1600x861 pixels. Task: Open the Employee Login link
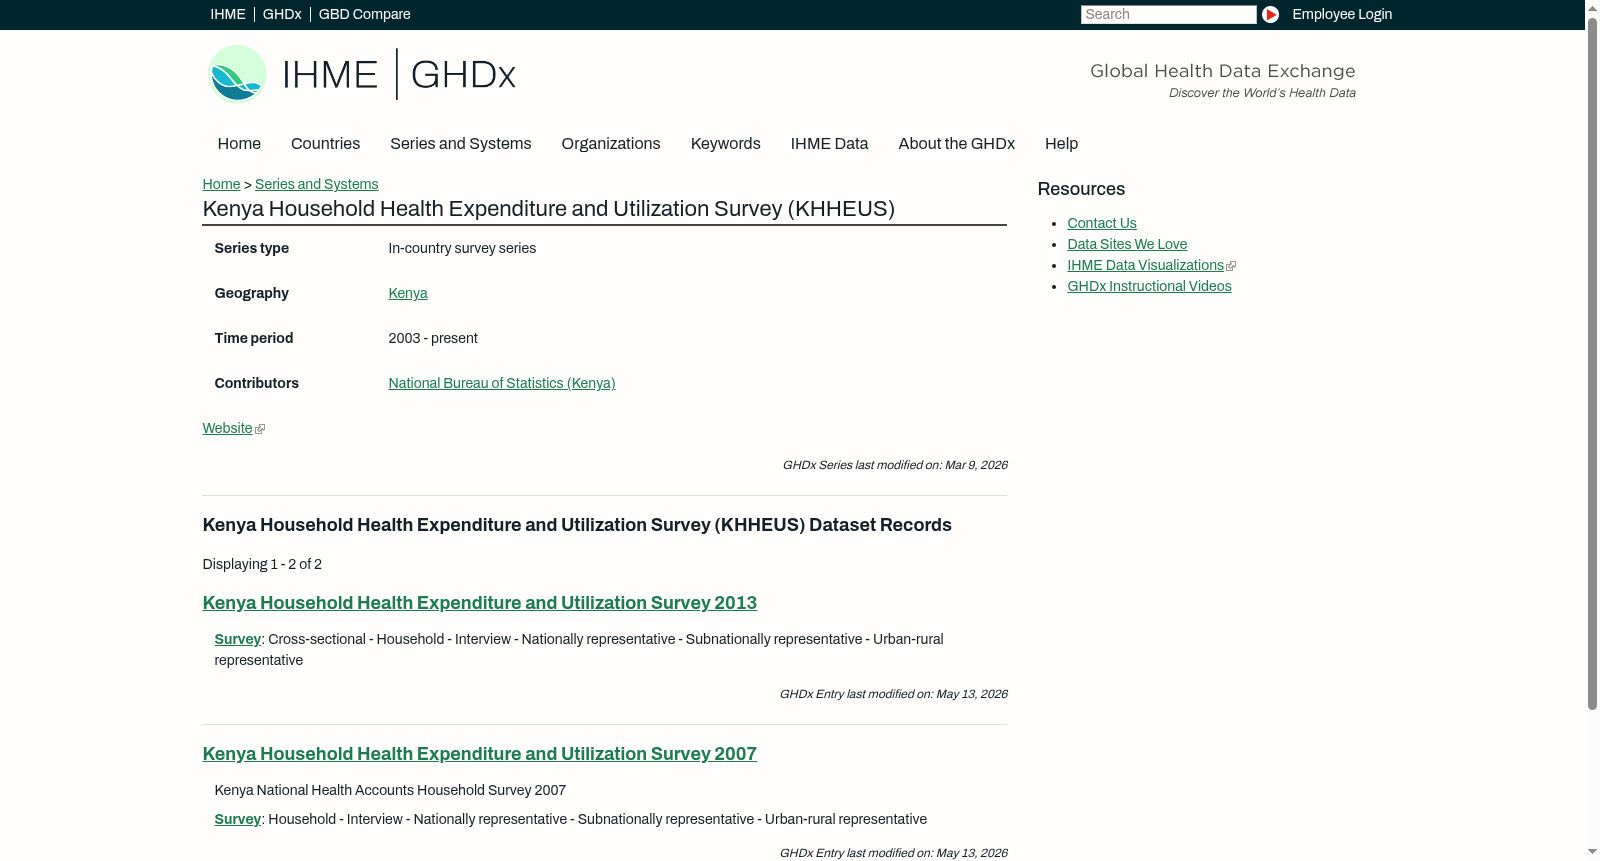[x=1342, y=14]
